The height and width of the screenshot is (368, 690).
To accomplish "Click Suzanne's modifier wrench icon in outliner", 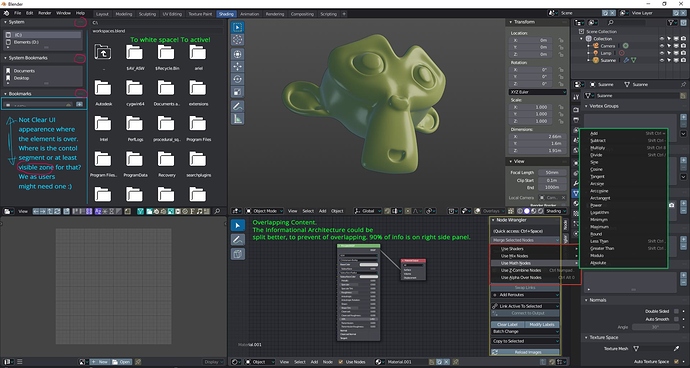I will point(626,60).
